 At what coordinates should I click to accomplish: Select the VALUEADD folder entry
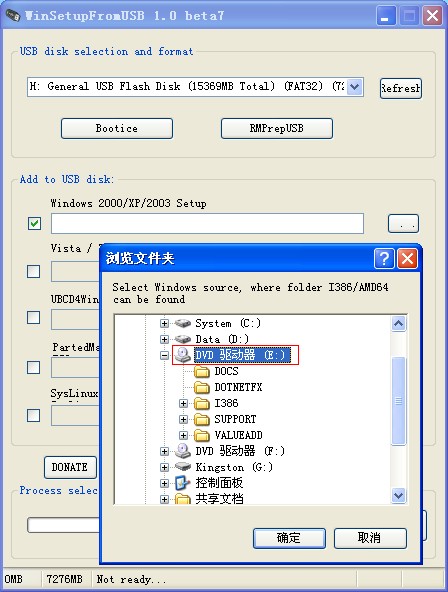[x=238, y=435]
